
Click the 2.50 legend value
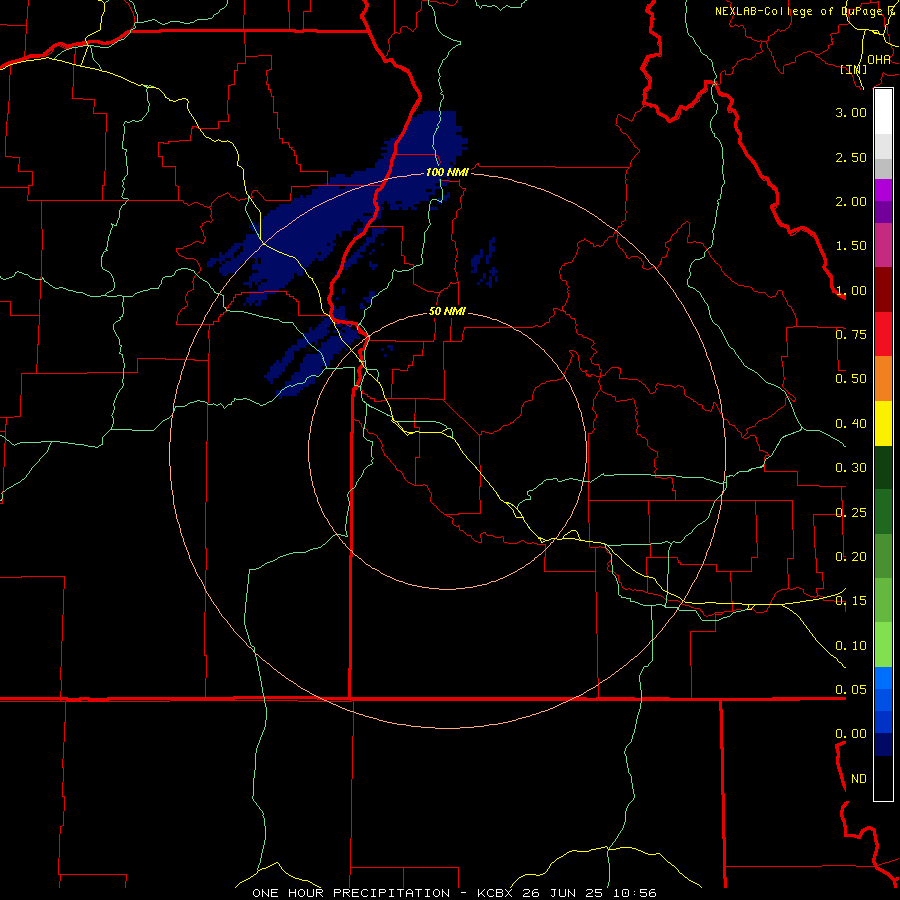tap(851, 157)
